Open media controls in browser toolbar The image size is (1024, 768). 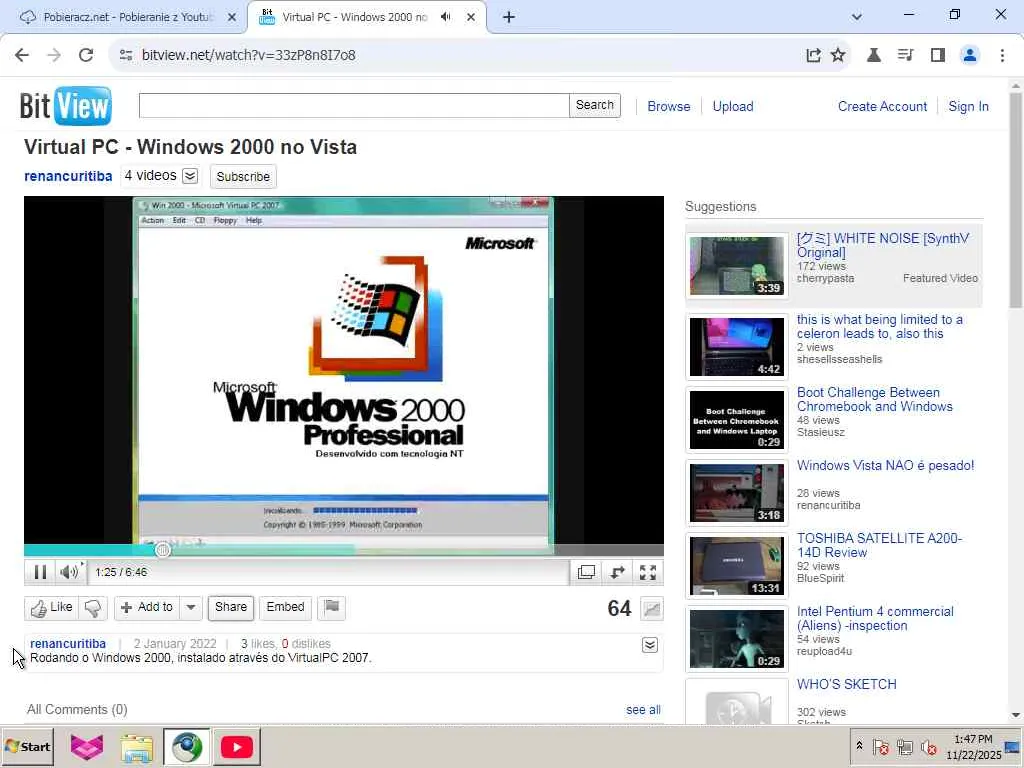905,55
